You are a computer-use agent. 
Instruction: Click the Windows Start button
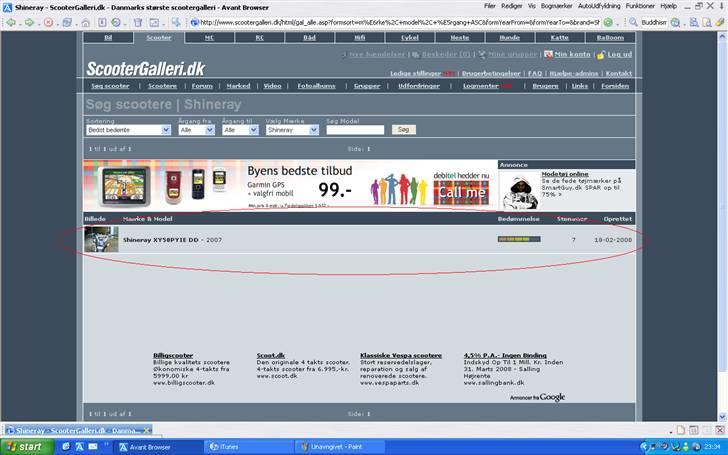tap(23, 446)
